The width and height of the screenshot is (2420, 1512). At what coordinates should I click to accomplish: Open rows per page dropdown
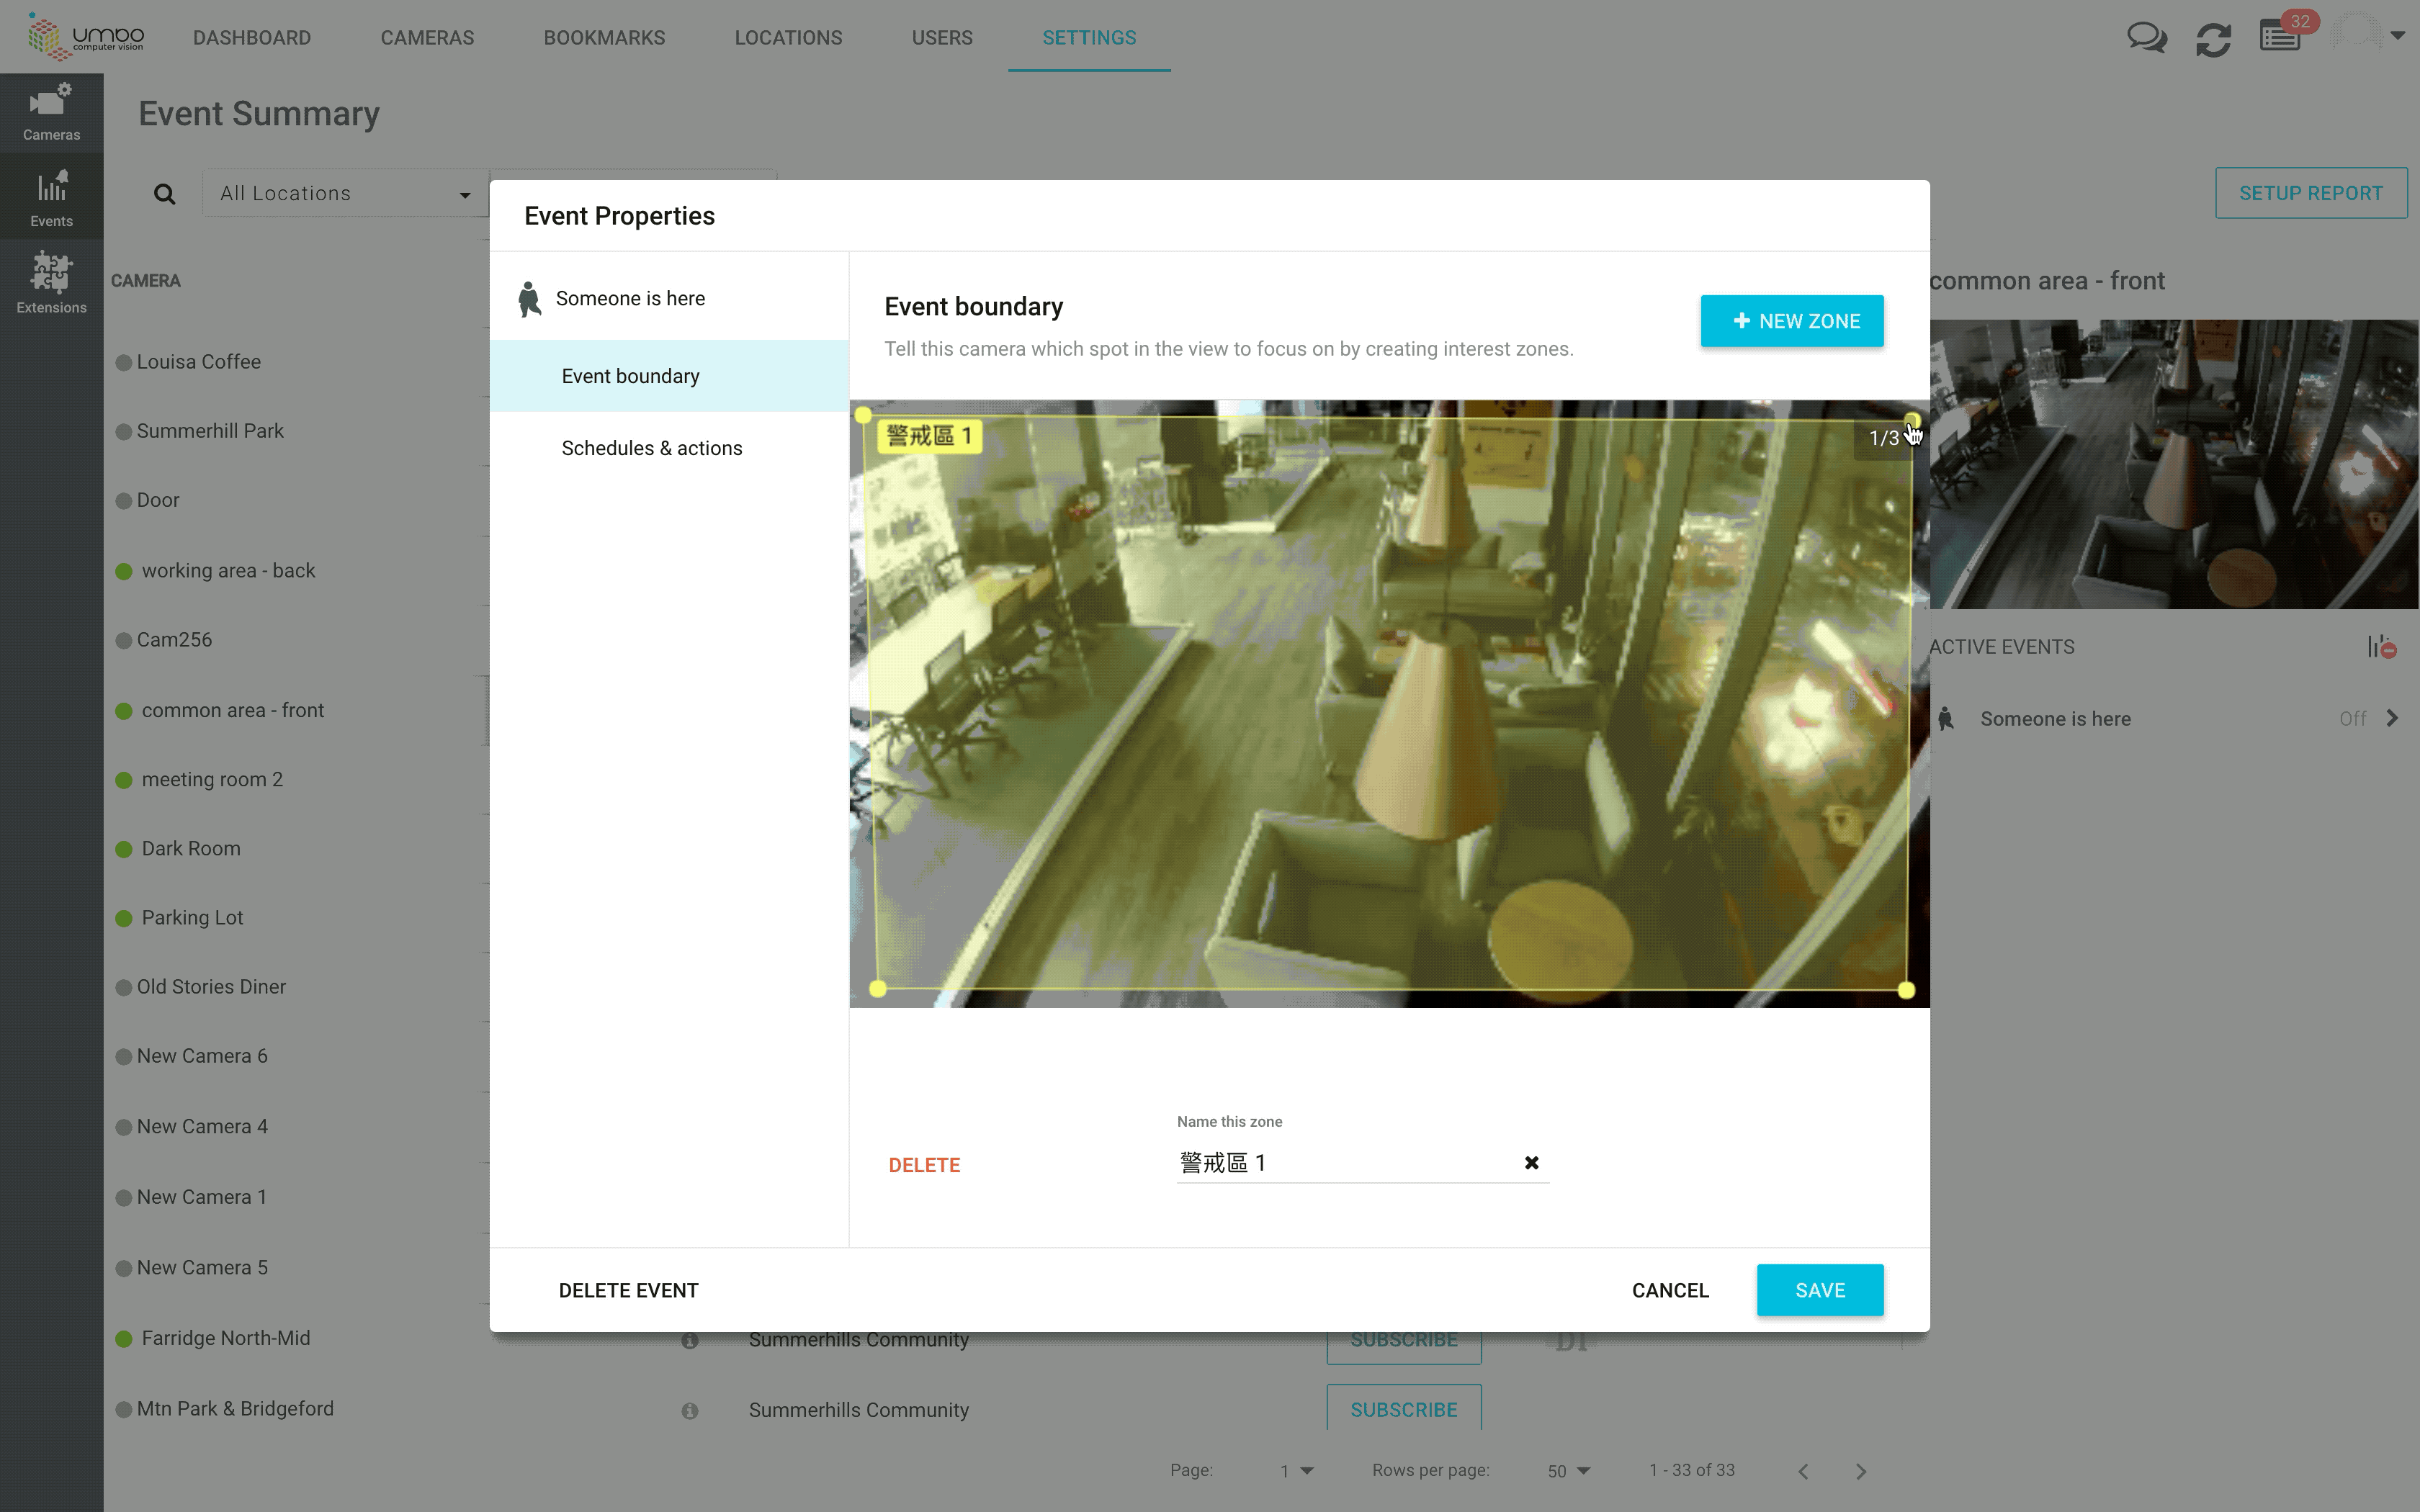[1568, 1471]
